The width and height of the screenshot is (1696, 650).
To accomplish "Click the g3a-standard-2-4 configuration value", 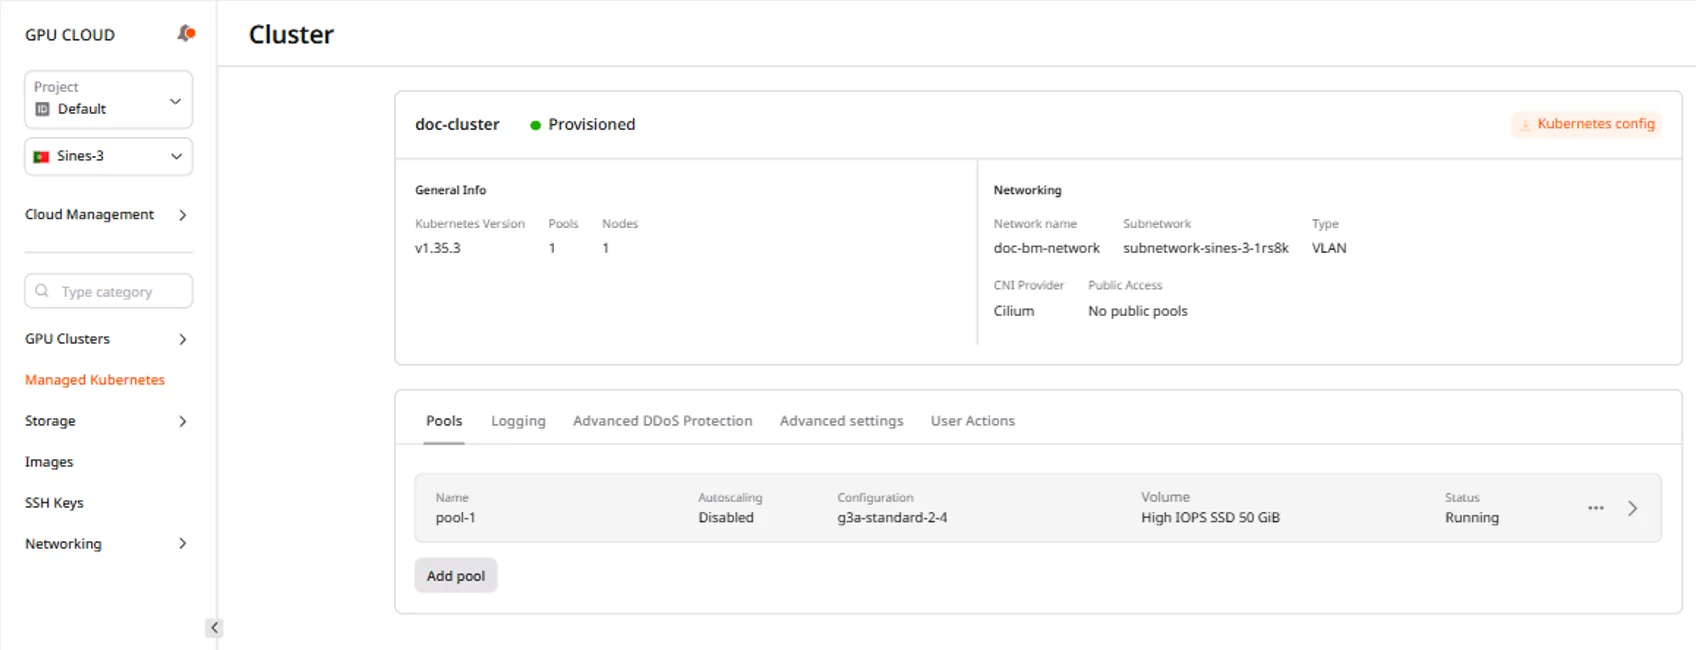I will (x=892, y=518).
